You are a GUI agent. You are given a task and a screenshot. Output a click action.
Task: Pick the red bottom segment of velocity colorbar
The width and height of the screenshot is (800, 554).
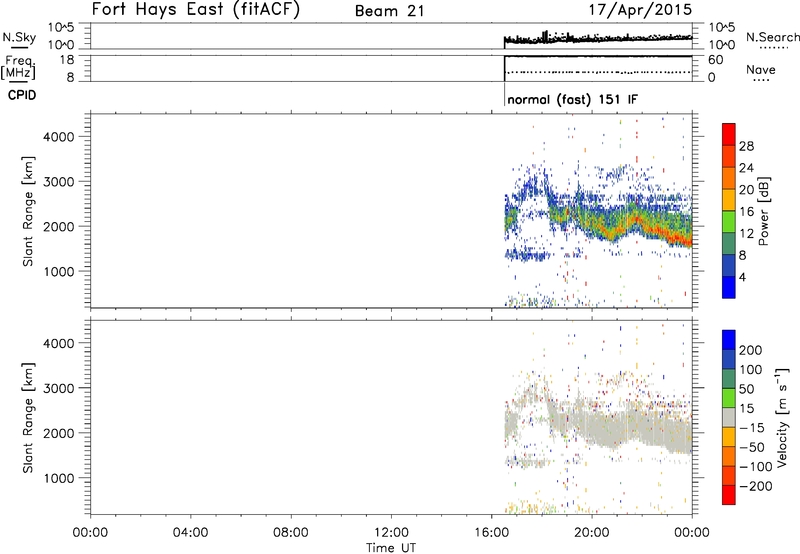729,495
